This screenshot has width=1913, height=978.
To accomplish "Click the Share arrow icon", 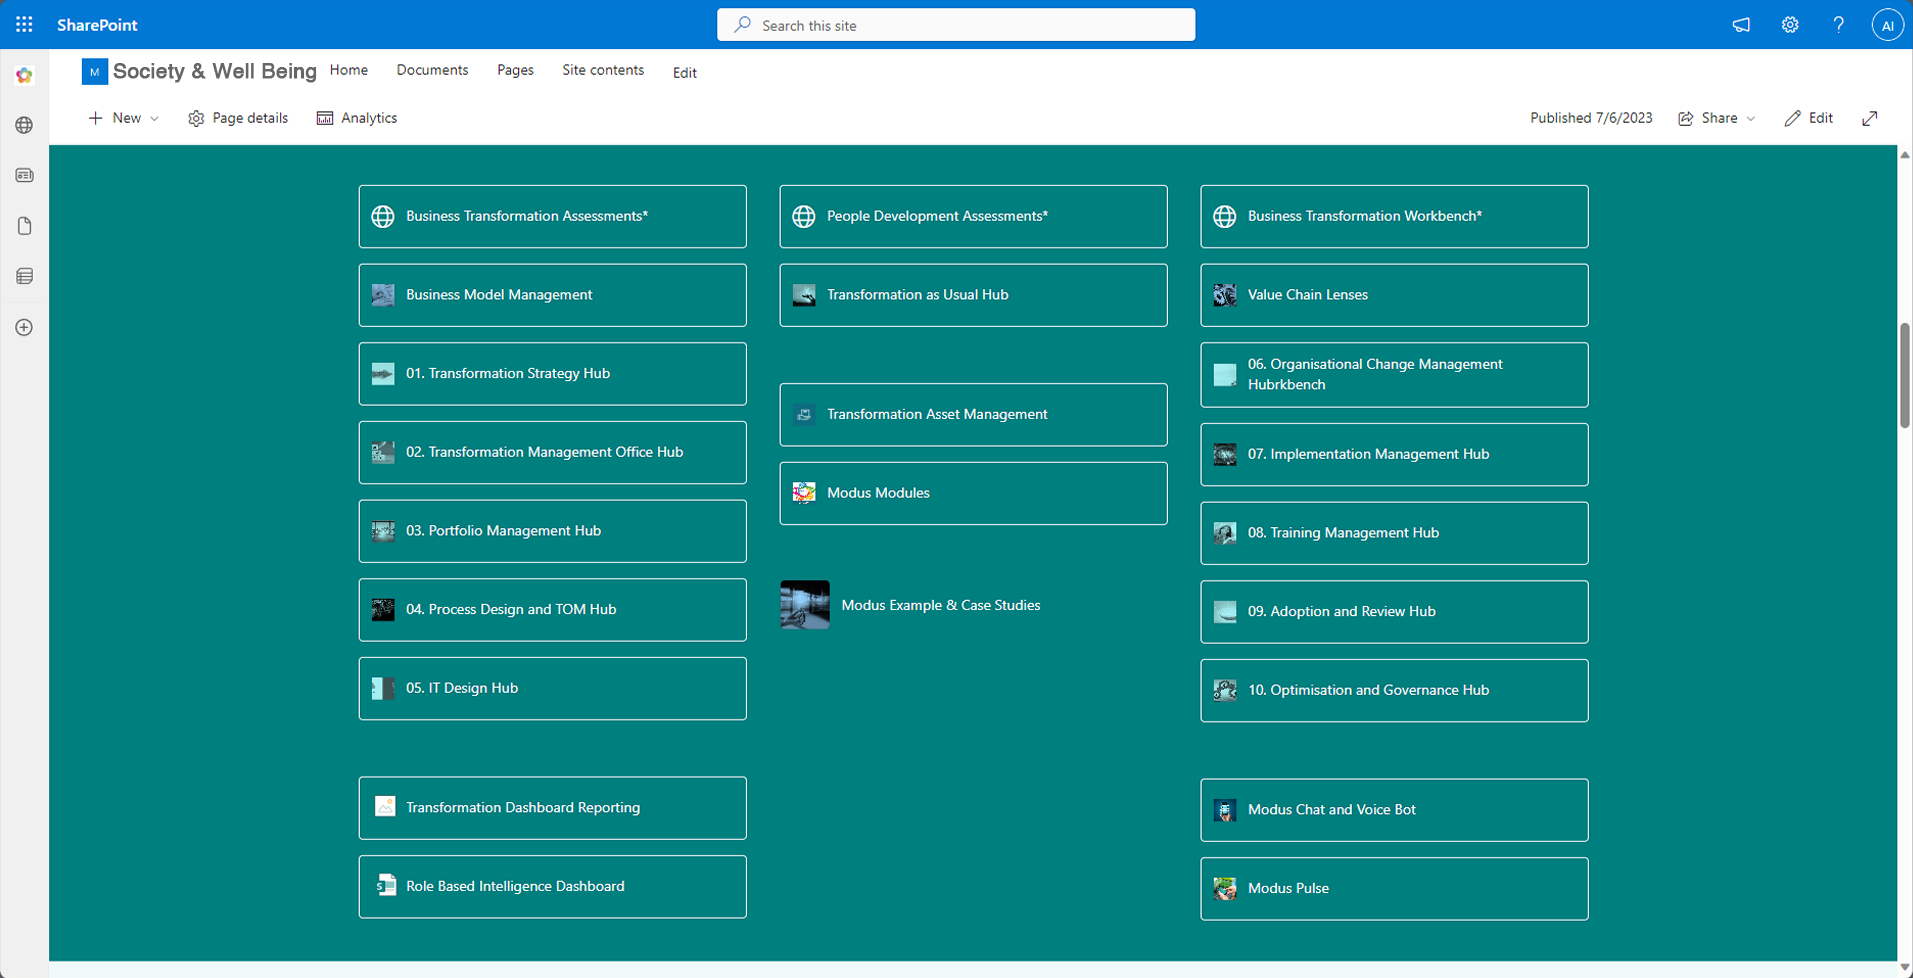I will tap(1686, 118).
